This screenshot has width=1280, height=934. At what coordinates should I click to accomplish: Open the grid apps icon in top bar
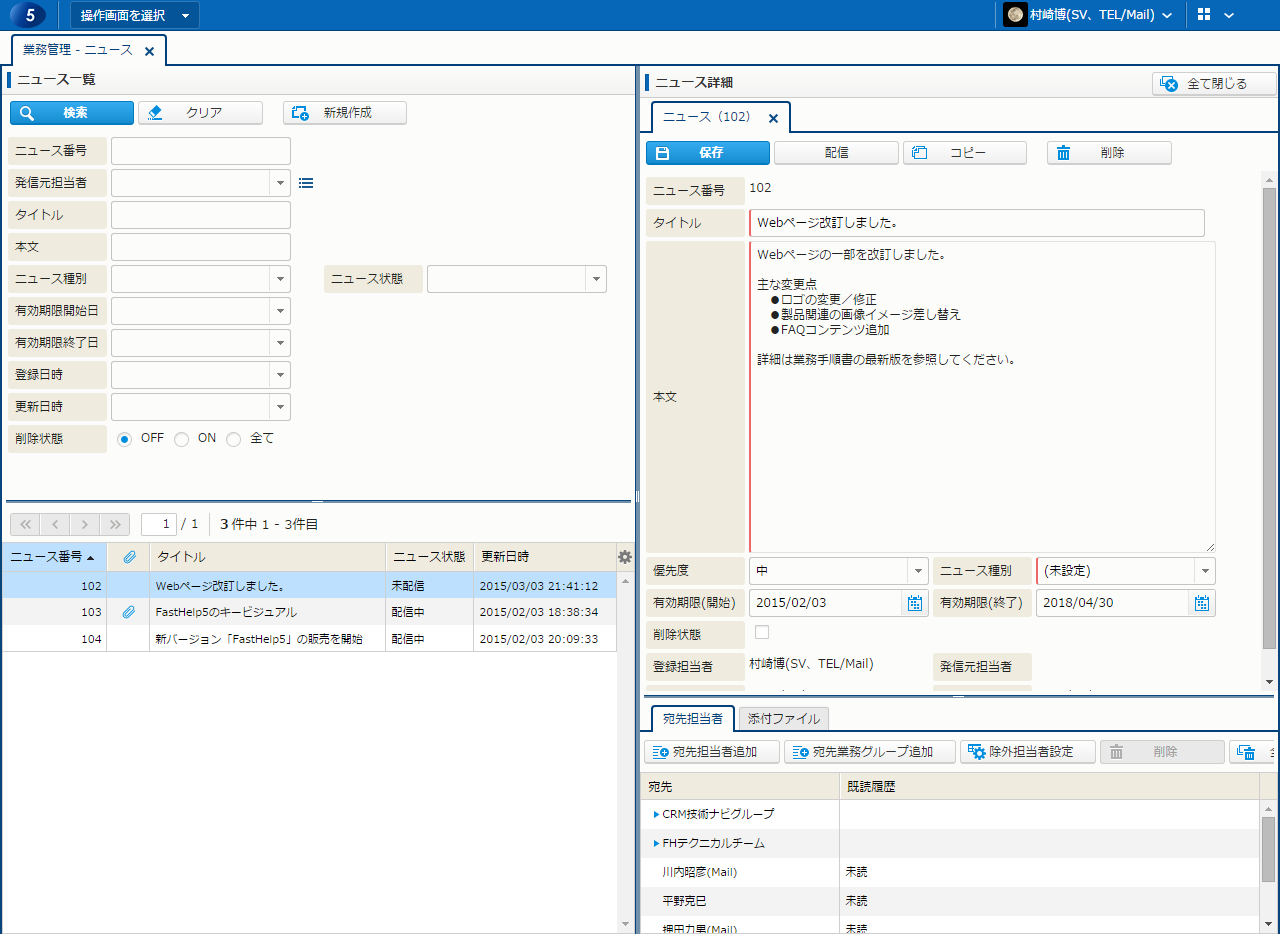[x=1204, y=15]
